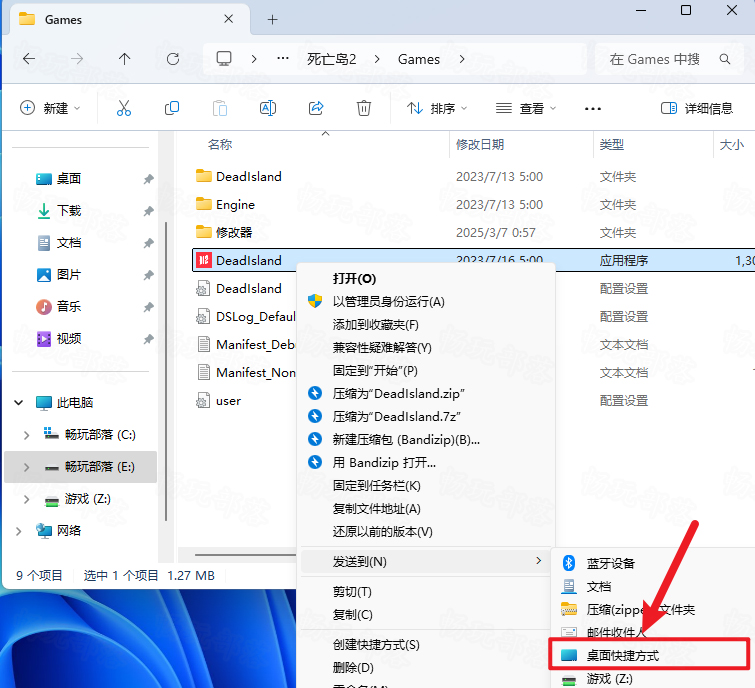This screenshot has width=755, height=688.
Task: Click the Paste clipboard icon
Action: (x=220, y=108)
